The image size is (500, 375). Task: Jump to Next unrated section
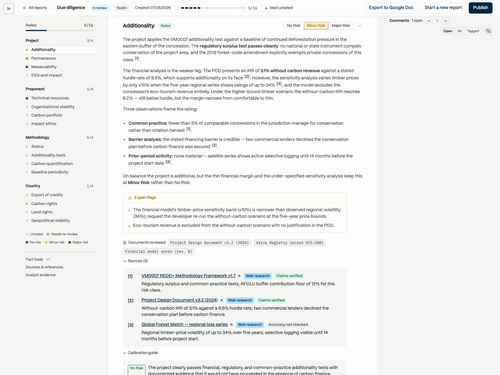(x=279, y=8)
